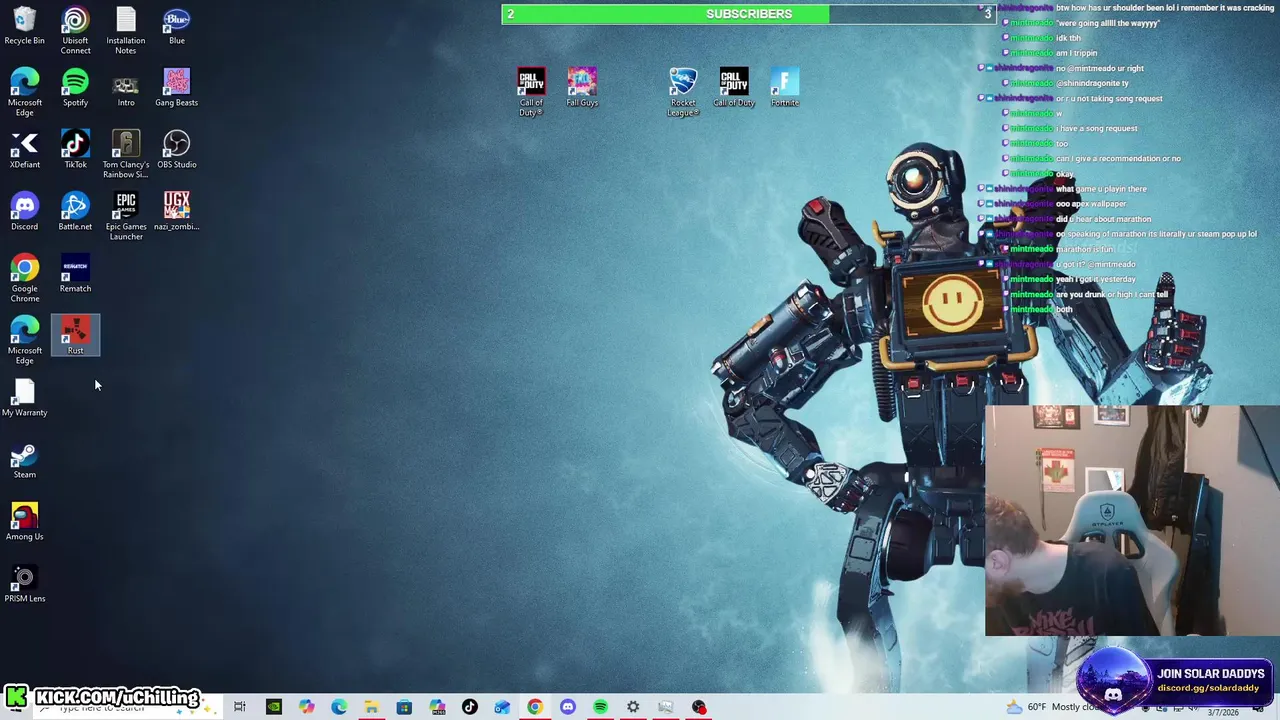Viewport: 1280px width, 720px height.
Task: Switch to Spotify on the taskbar
Action: 600,707
